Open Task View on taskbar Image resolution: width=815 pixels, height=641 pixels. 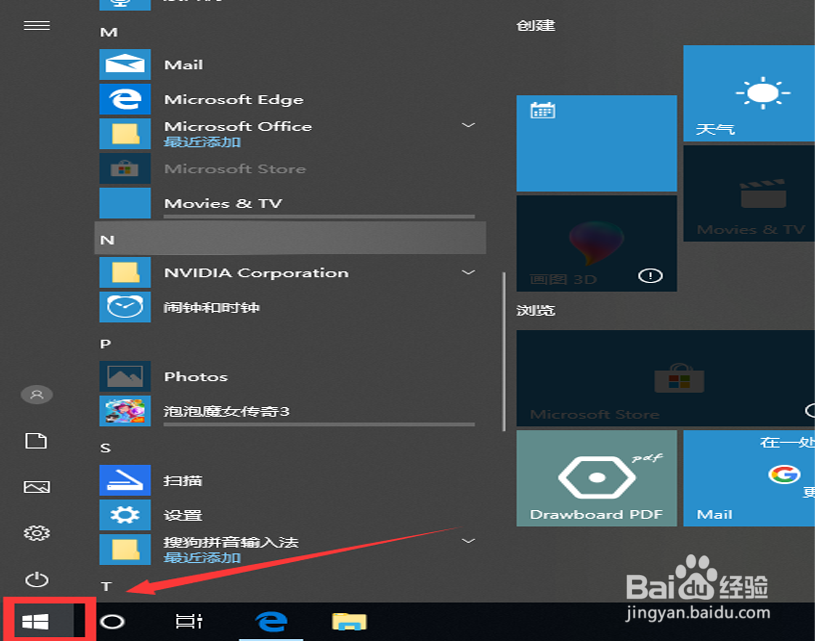pos(189,621)
